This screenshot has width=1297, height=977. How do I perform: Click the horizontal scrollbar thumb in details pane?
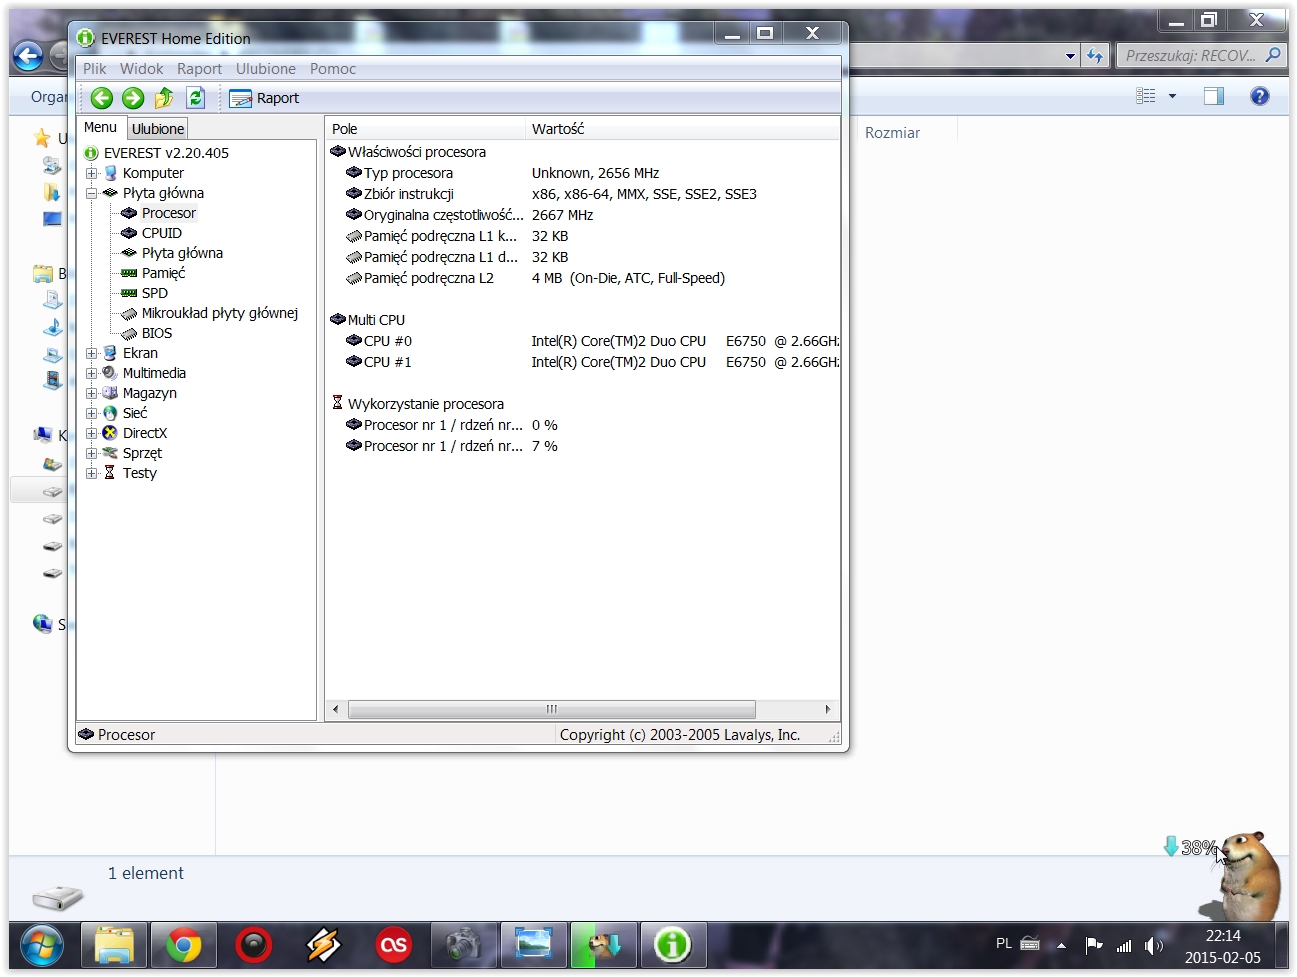click(551, 709)
